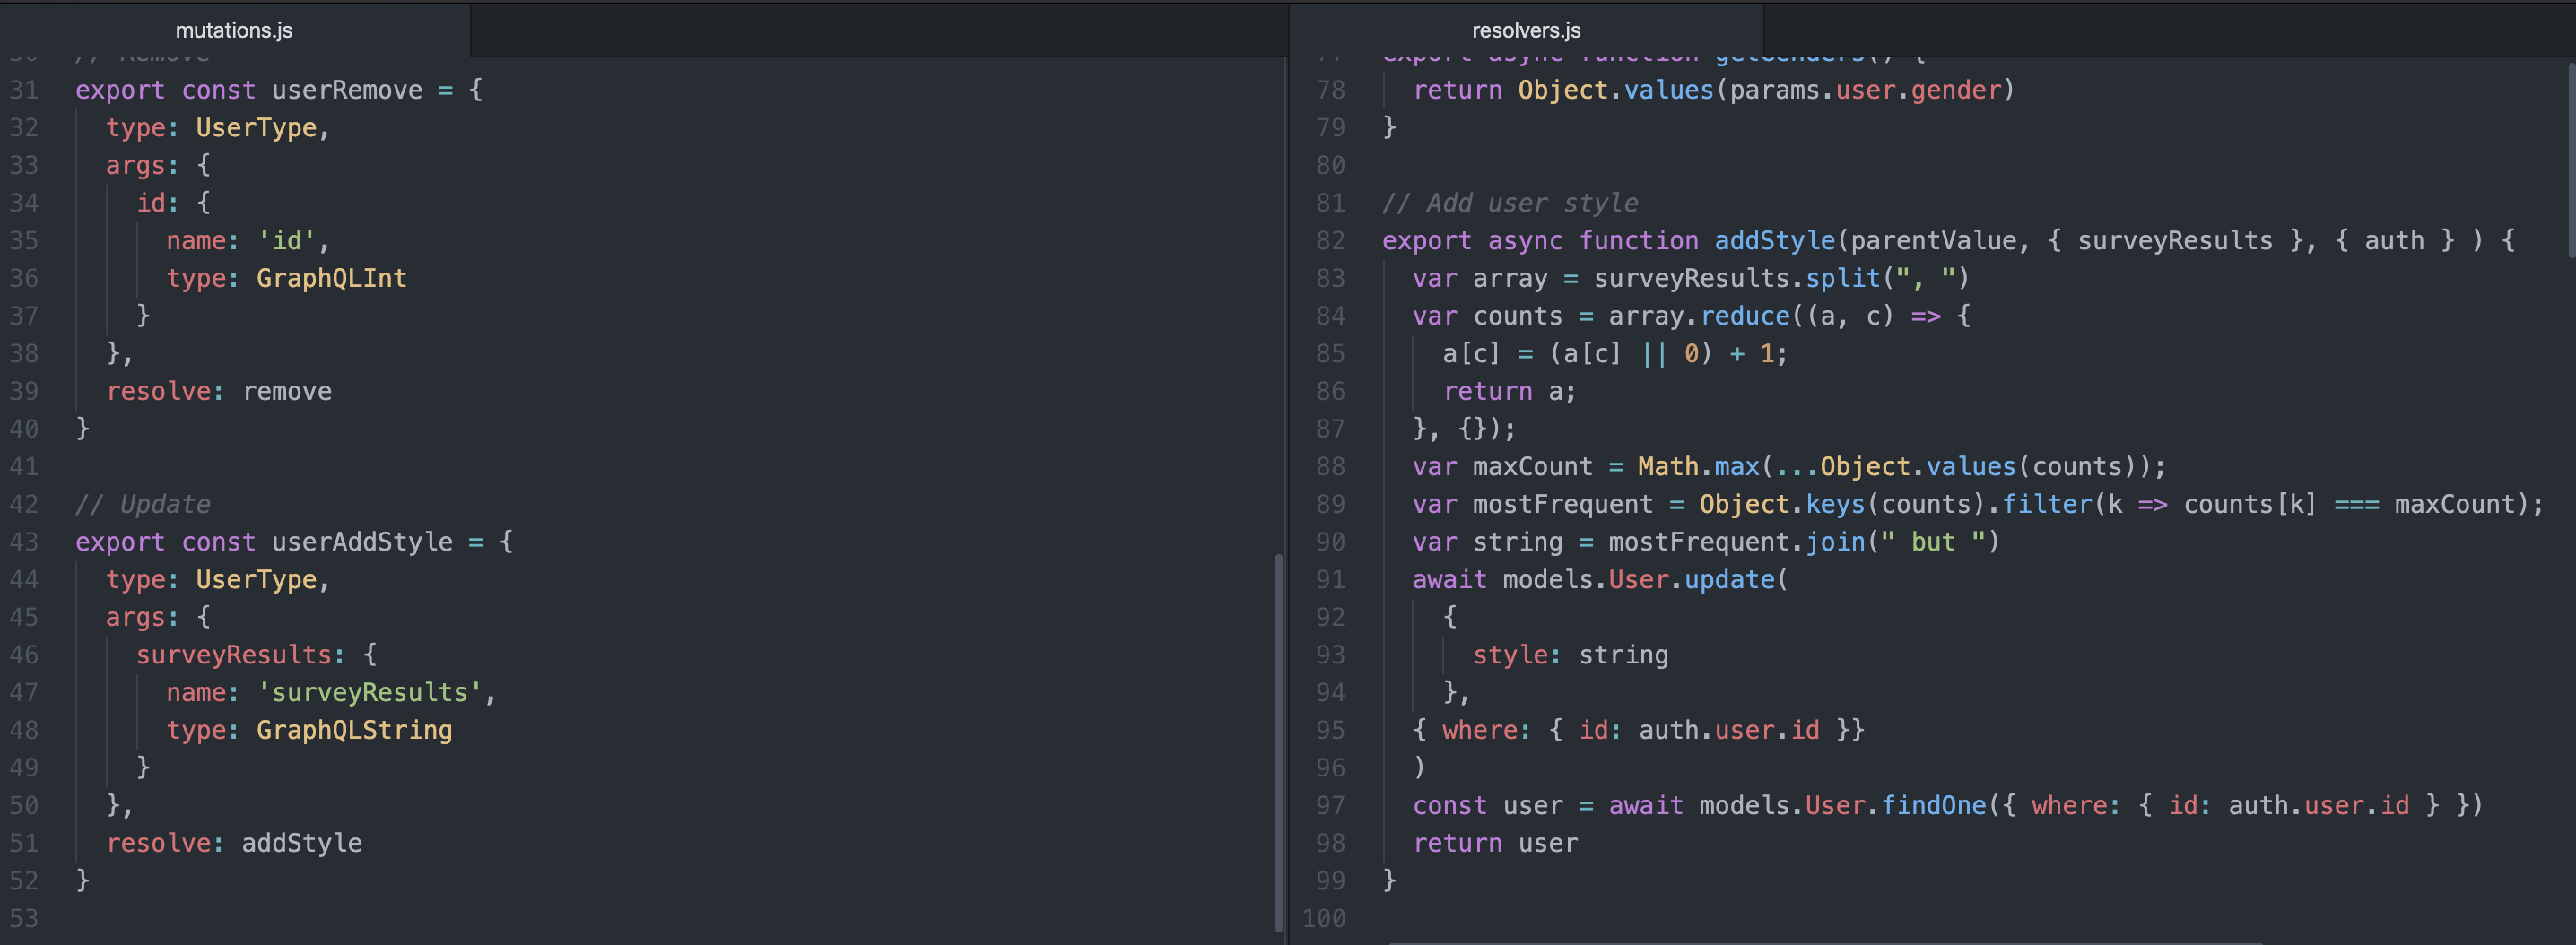Viewport: 2576px width, 945px height.
Task: Click line number 31 in mutations.js
Action: click(x=24, y=90)
